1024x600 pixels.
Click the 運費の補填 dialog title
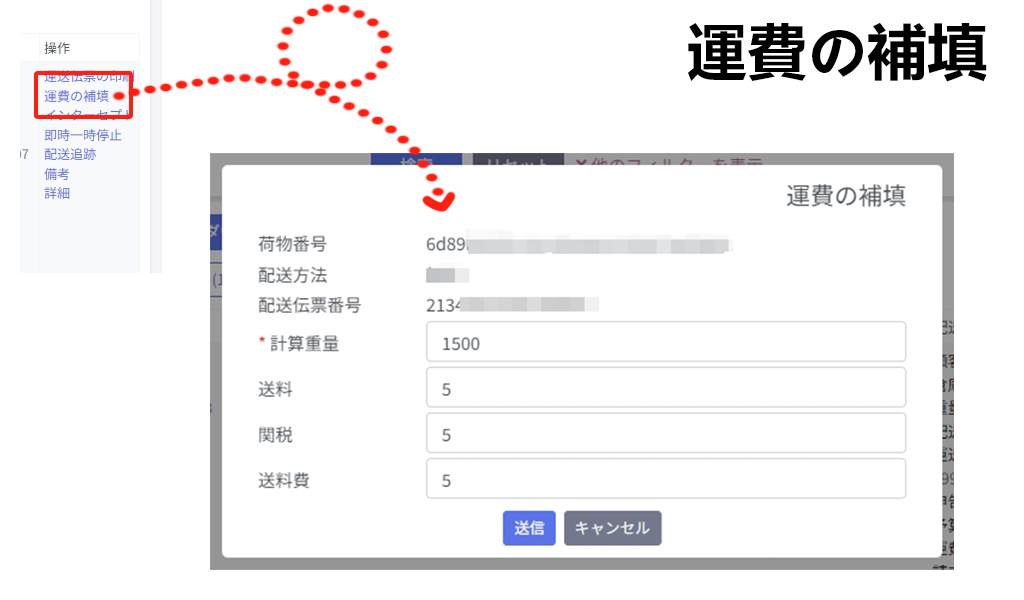pos(846,196)
